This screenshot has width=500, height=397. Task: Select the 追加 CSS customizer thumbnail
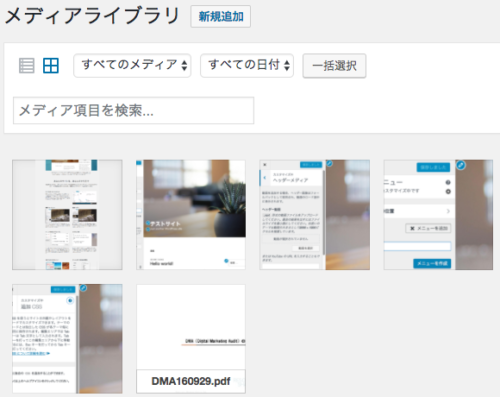click(x=67, y=339)
